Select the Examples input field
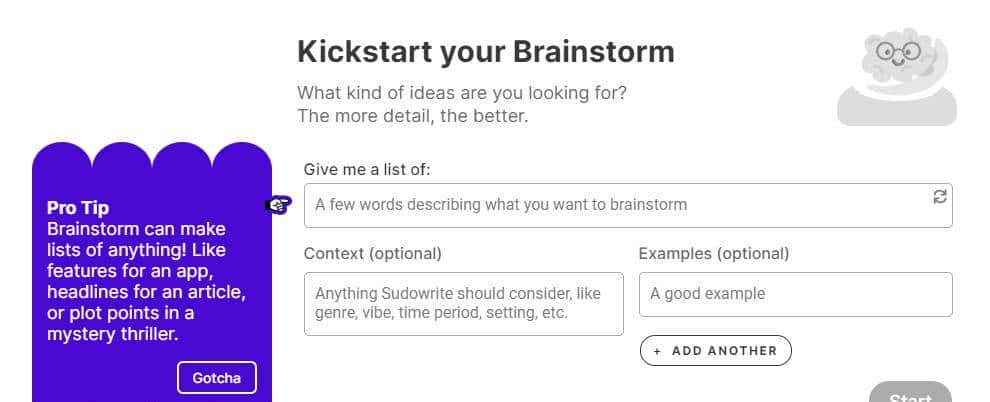The width and height of the screenshot is (990, 402). [x=795, y=294]
